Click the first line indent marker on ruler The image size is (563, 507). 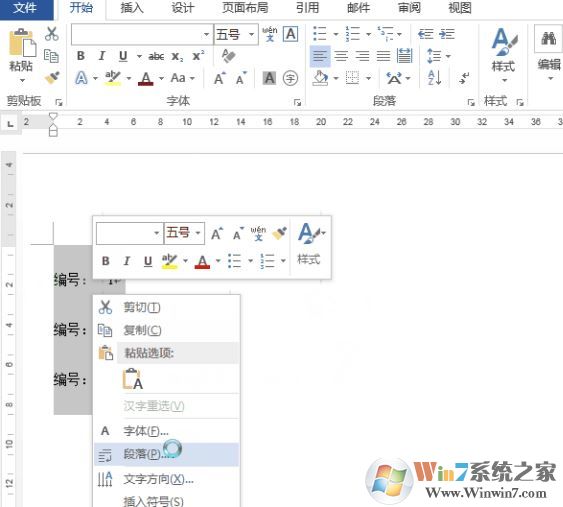click(x=53, y=116)
